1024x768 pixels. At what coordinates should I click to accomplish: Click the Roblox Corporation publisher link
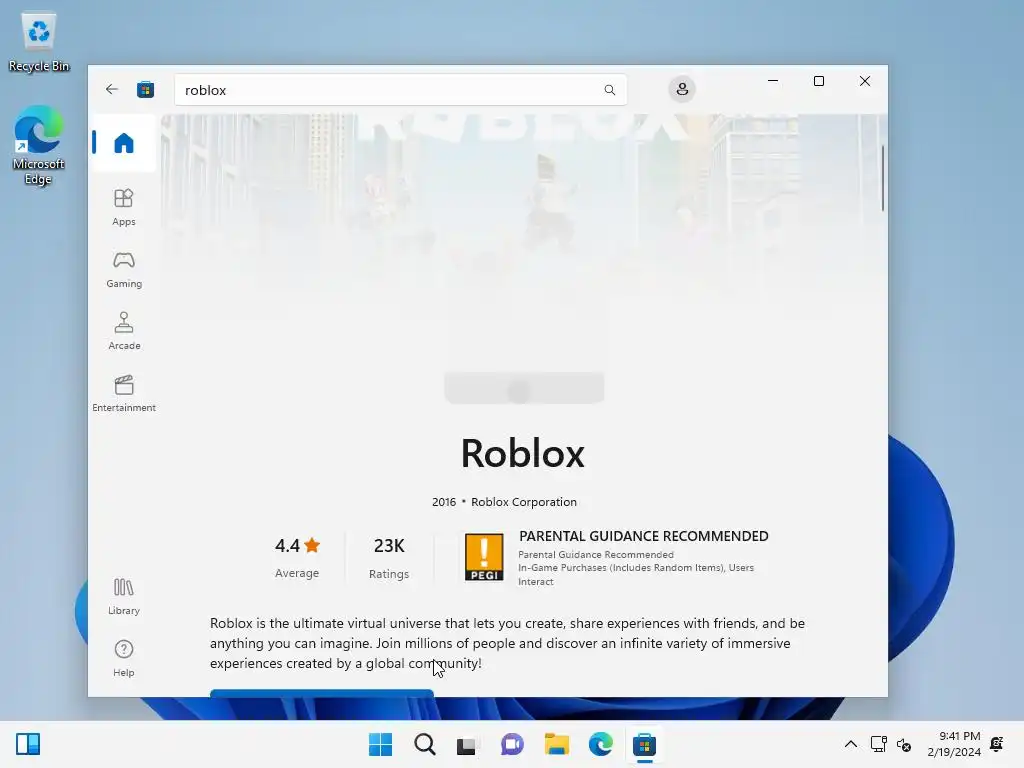click(524, 502)
